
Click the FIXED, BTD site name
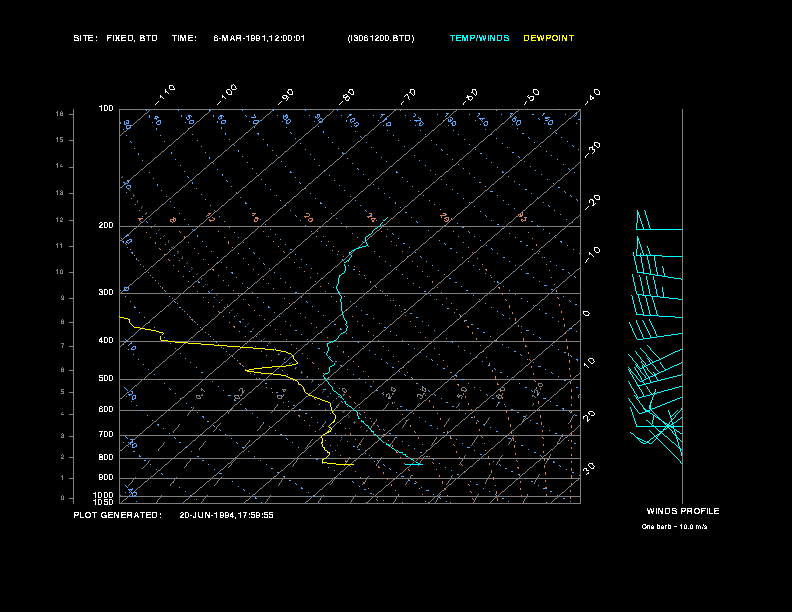[x=132, y=38]
